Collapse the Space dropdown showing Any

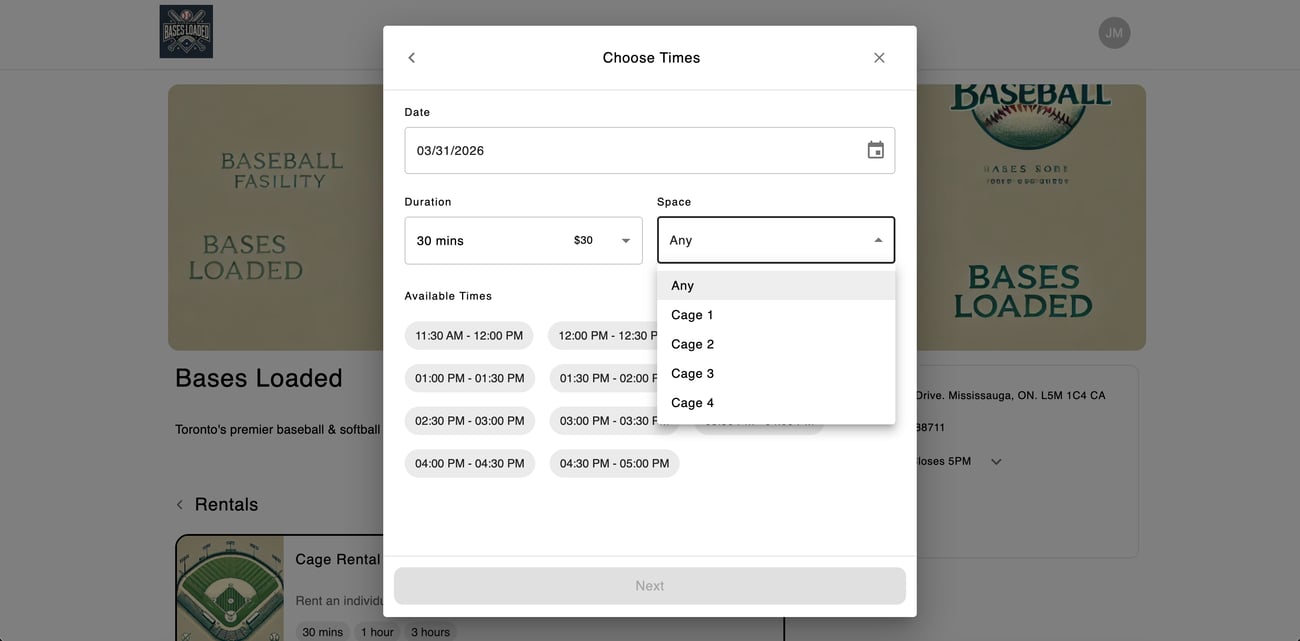click(x=775, y=240)
